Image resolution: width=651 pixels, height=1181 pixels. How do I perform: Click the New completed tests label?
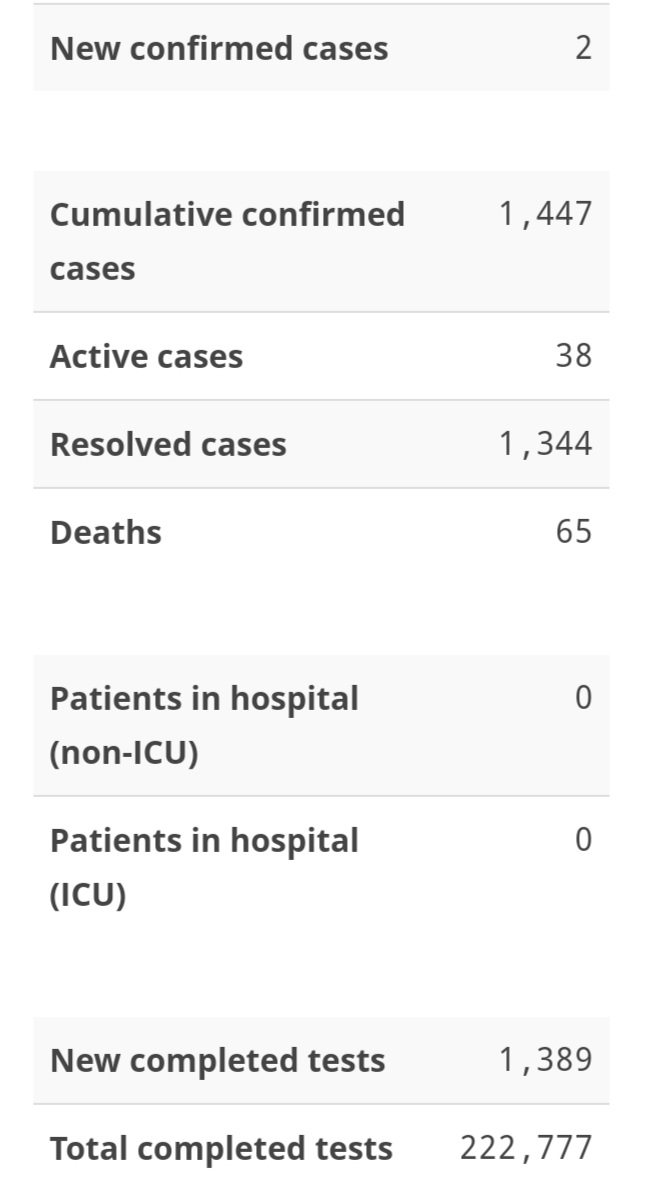tap(218, 1060)
